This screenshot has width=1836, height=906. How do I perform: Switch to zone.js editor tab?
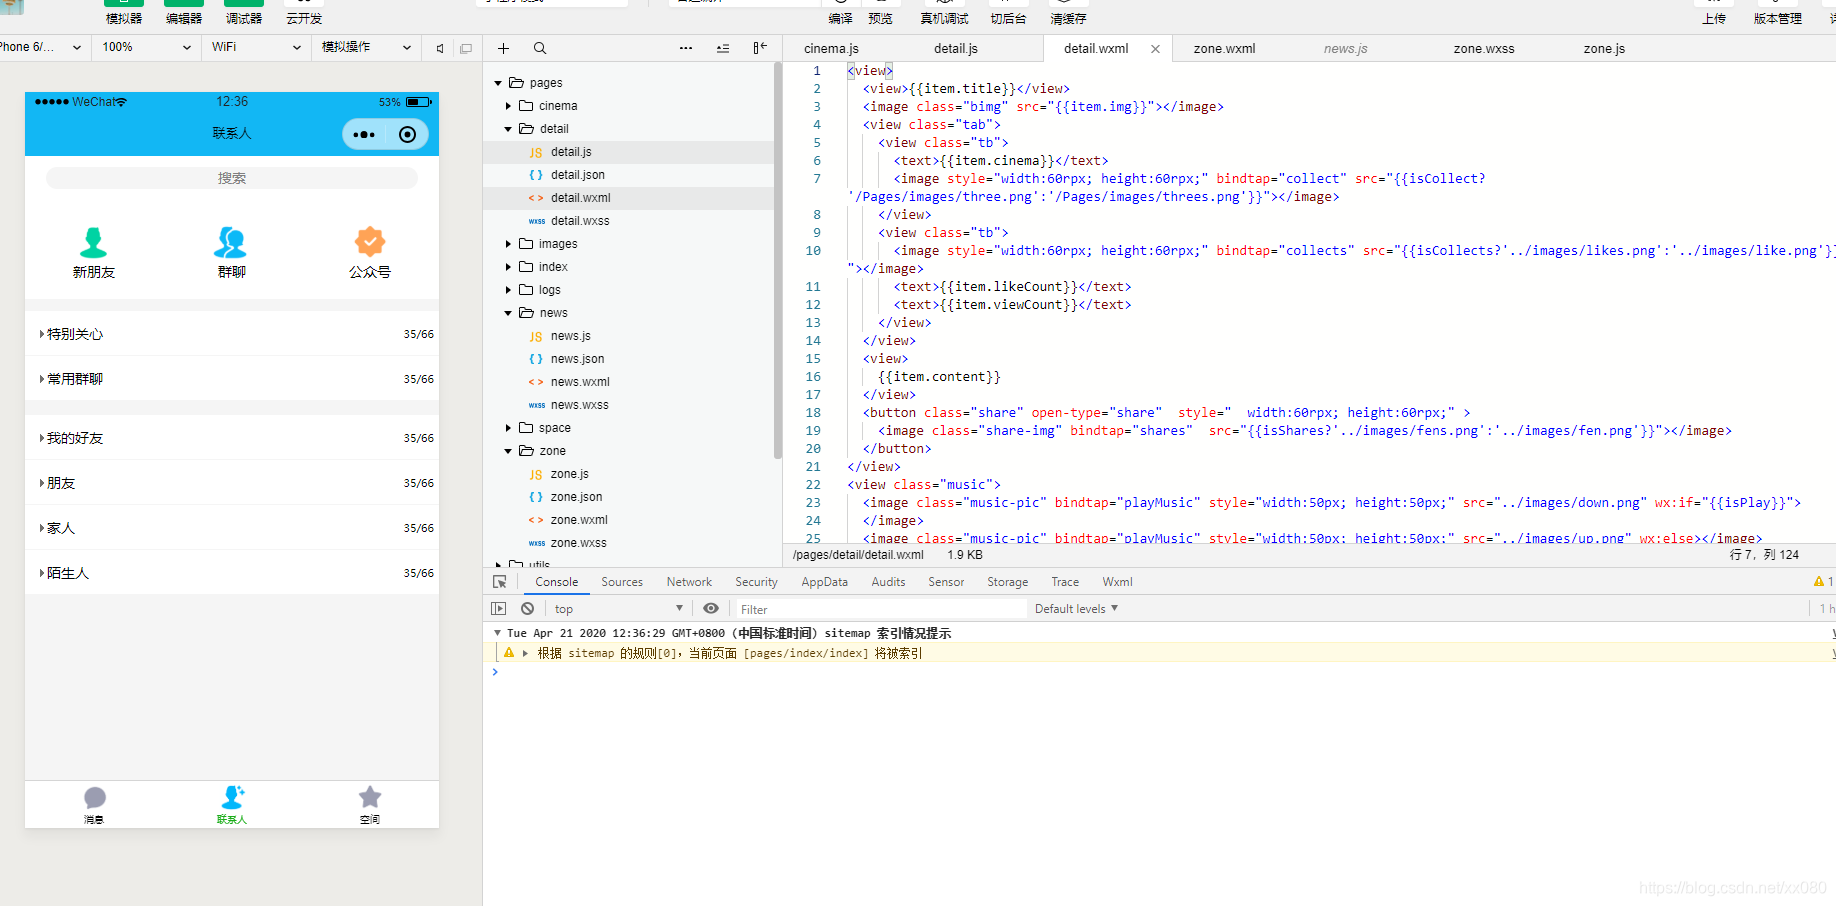pyautogui.click(x=1604, y=48)
